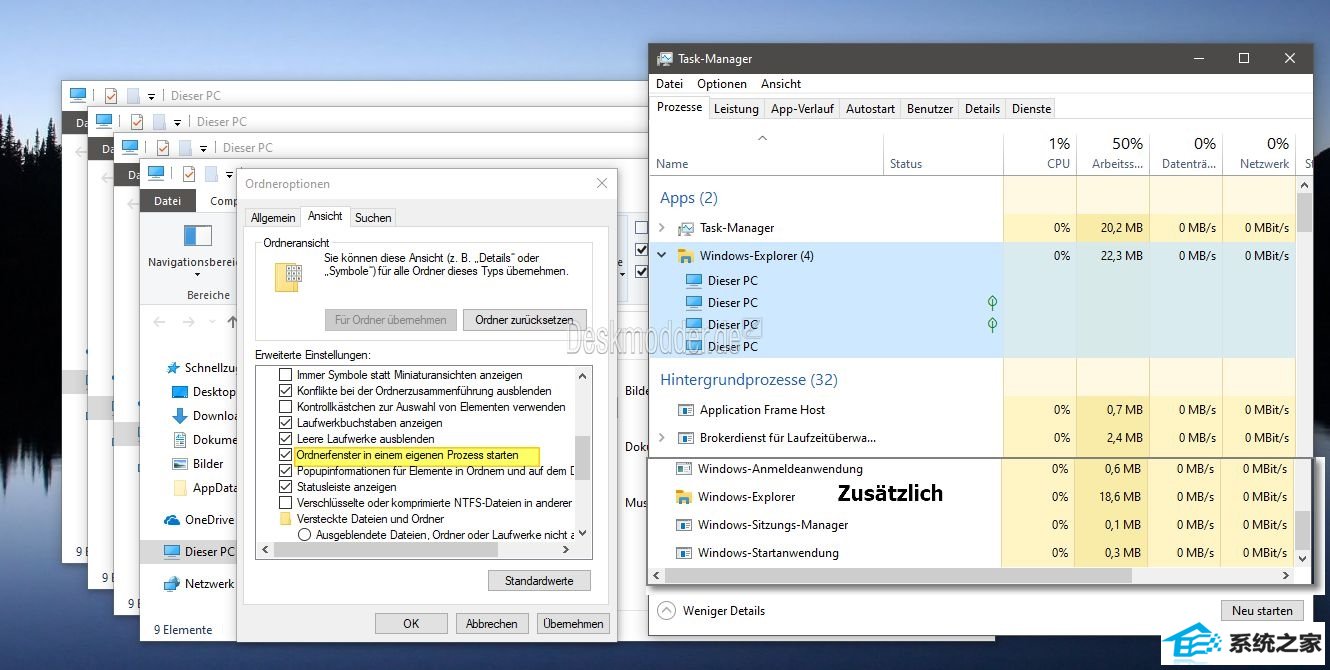Open quick access dropdown in second Explorer window
Viewport: 1330px width, 670px height.
[x=177, y=122]
